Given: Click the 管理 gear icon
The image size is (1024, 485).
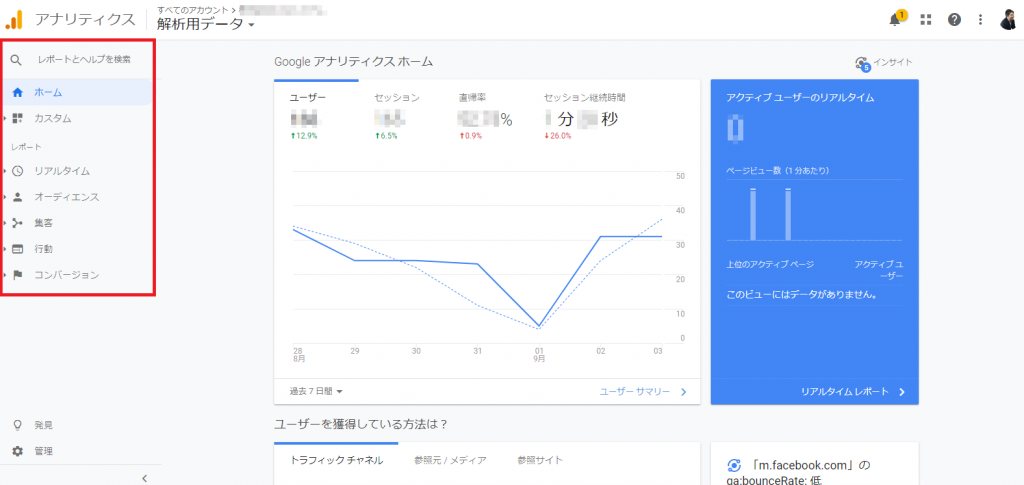Looking at the screenshot, I should 18,451.
